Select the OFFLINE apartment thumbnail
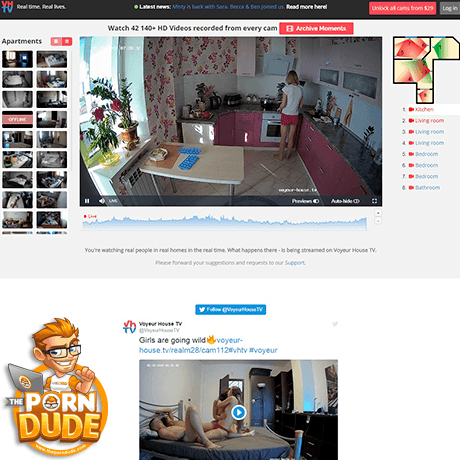This screenshot has width=460, height=460. [x=17, y=119]
